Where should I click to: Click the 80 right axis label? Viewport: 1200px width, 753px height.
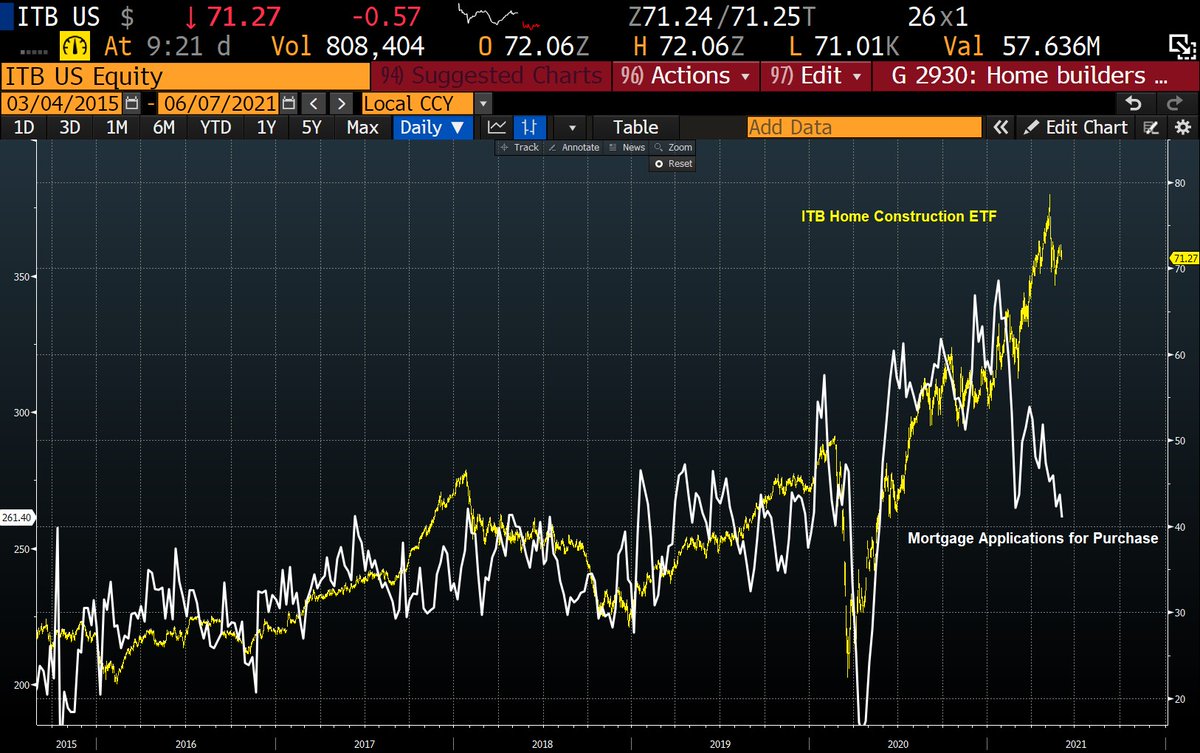click(1181, 183)
